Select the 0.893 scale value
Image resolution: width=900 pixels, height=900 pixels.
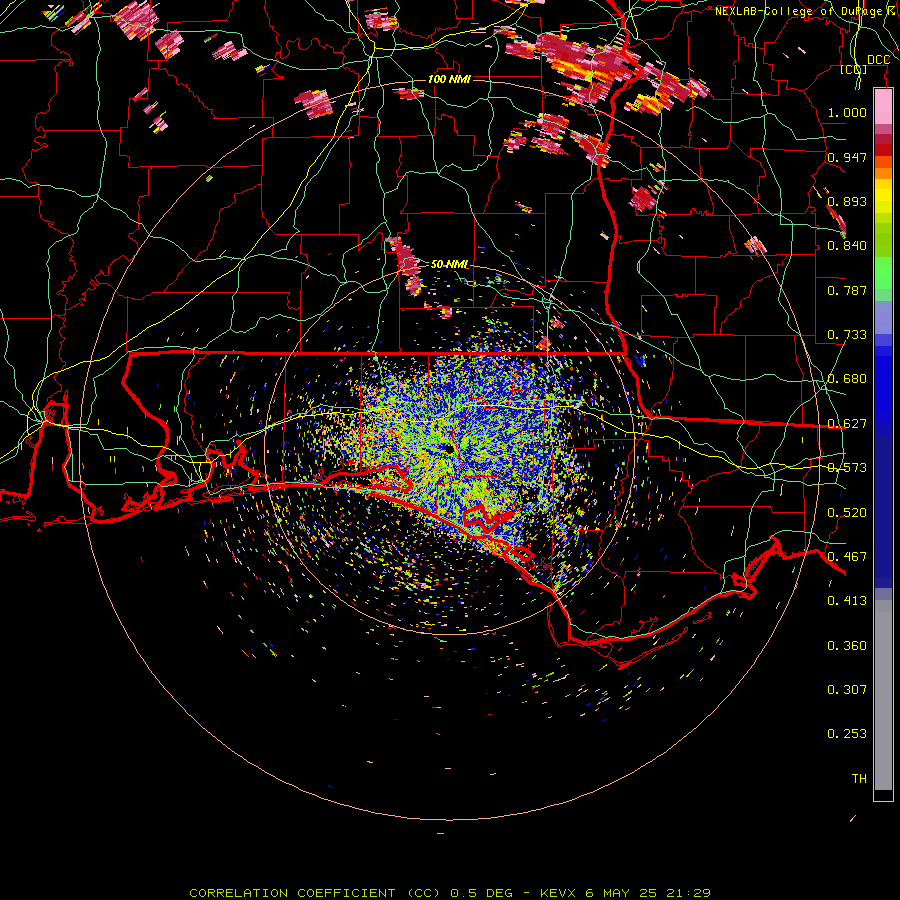coord(847,201)
